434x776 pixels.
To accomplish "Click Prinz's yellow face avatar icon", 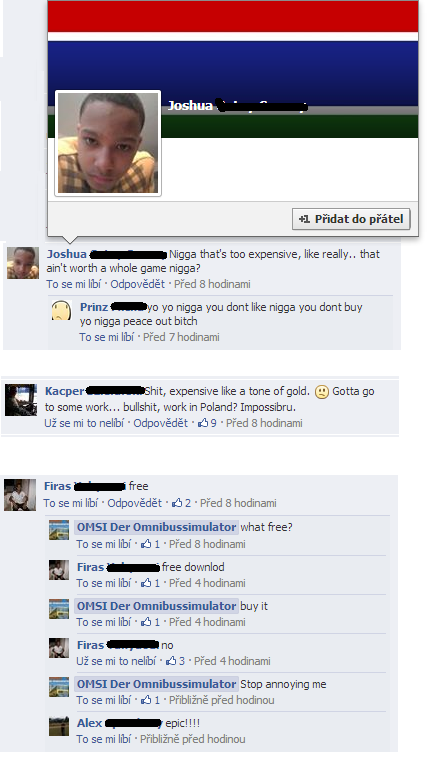I will pyautogui.click(x=61, y=310).
